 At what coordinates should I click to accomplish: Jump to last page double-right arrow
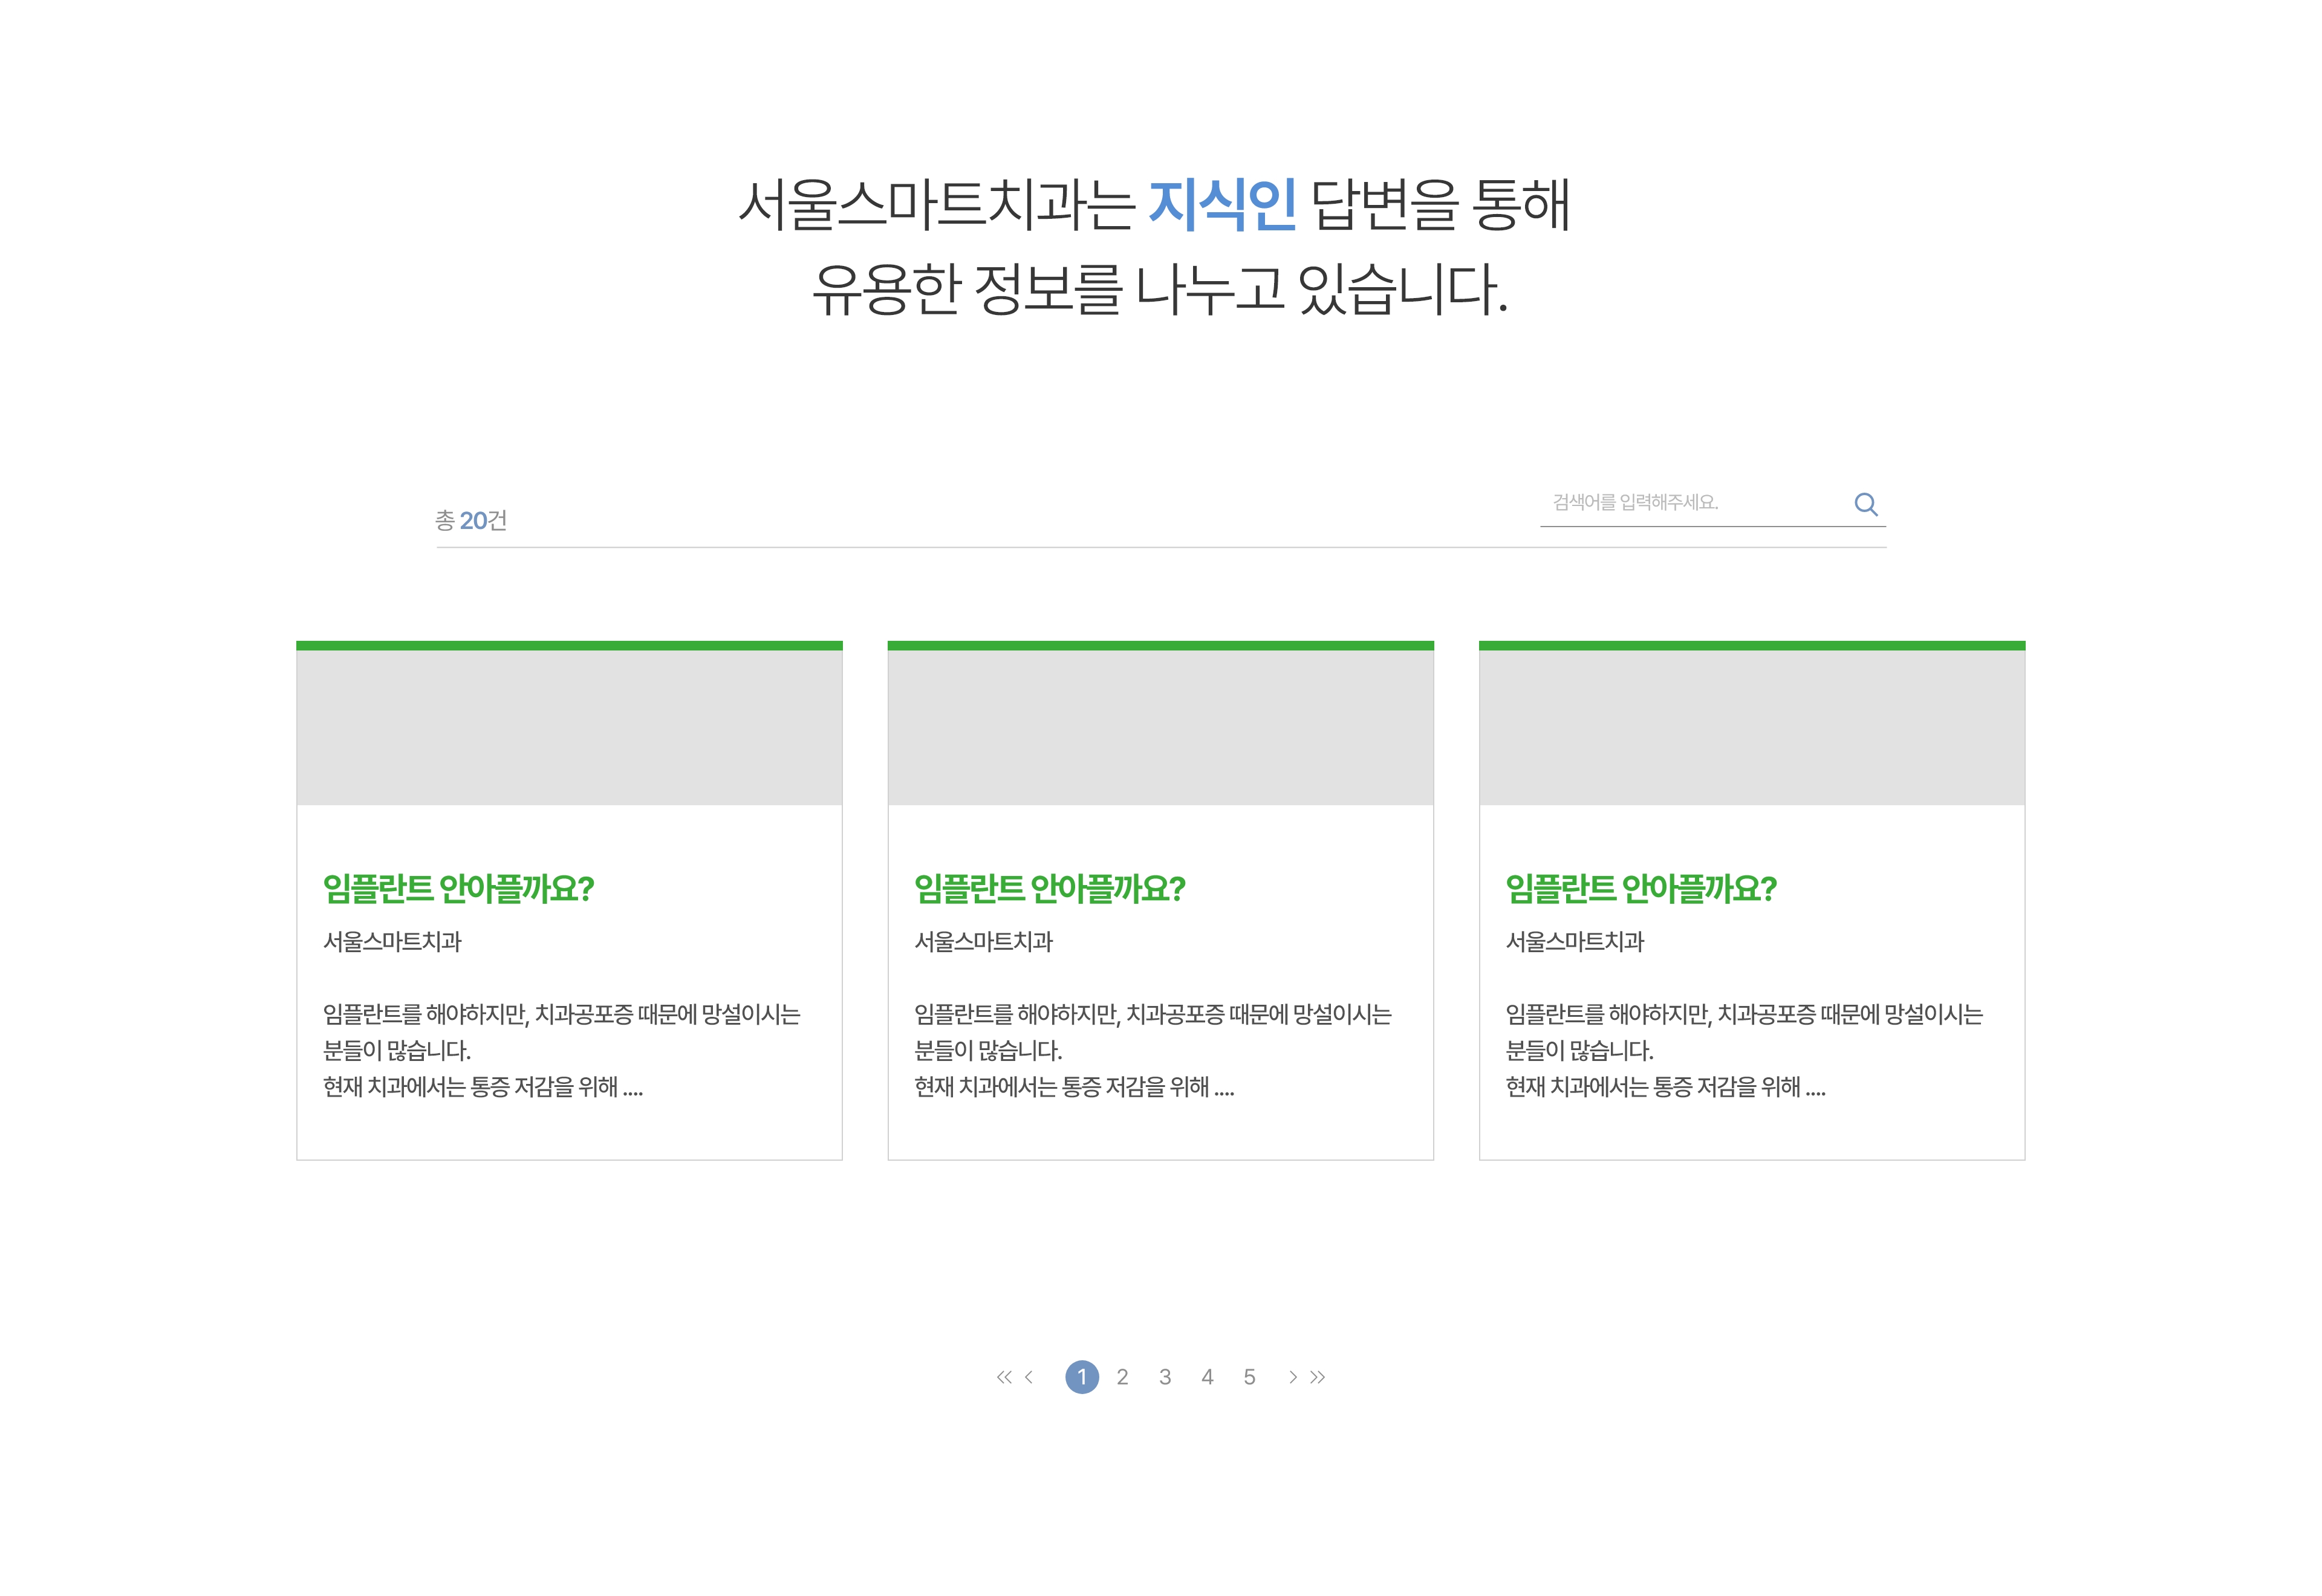pos(1318,1377)
